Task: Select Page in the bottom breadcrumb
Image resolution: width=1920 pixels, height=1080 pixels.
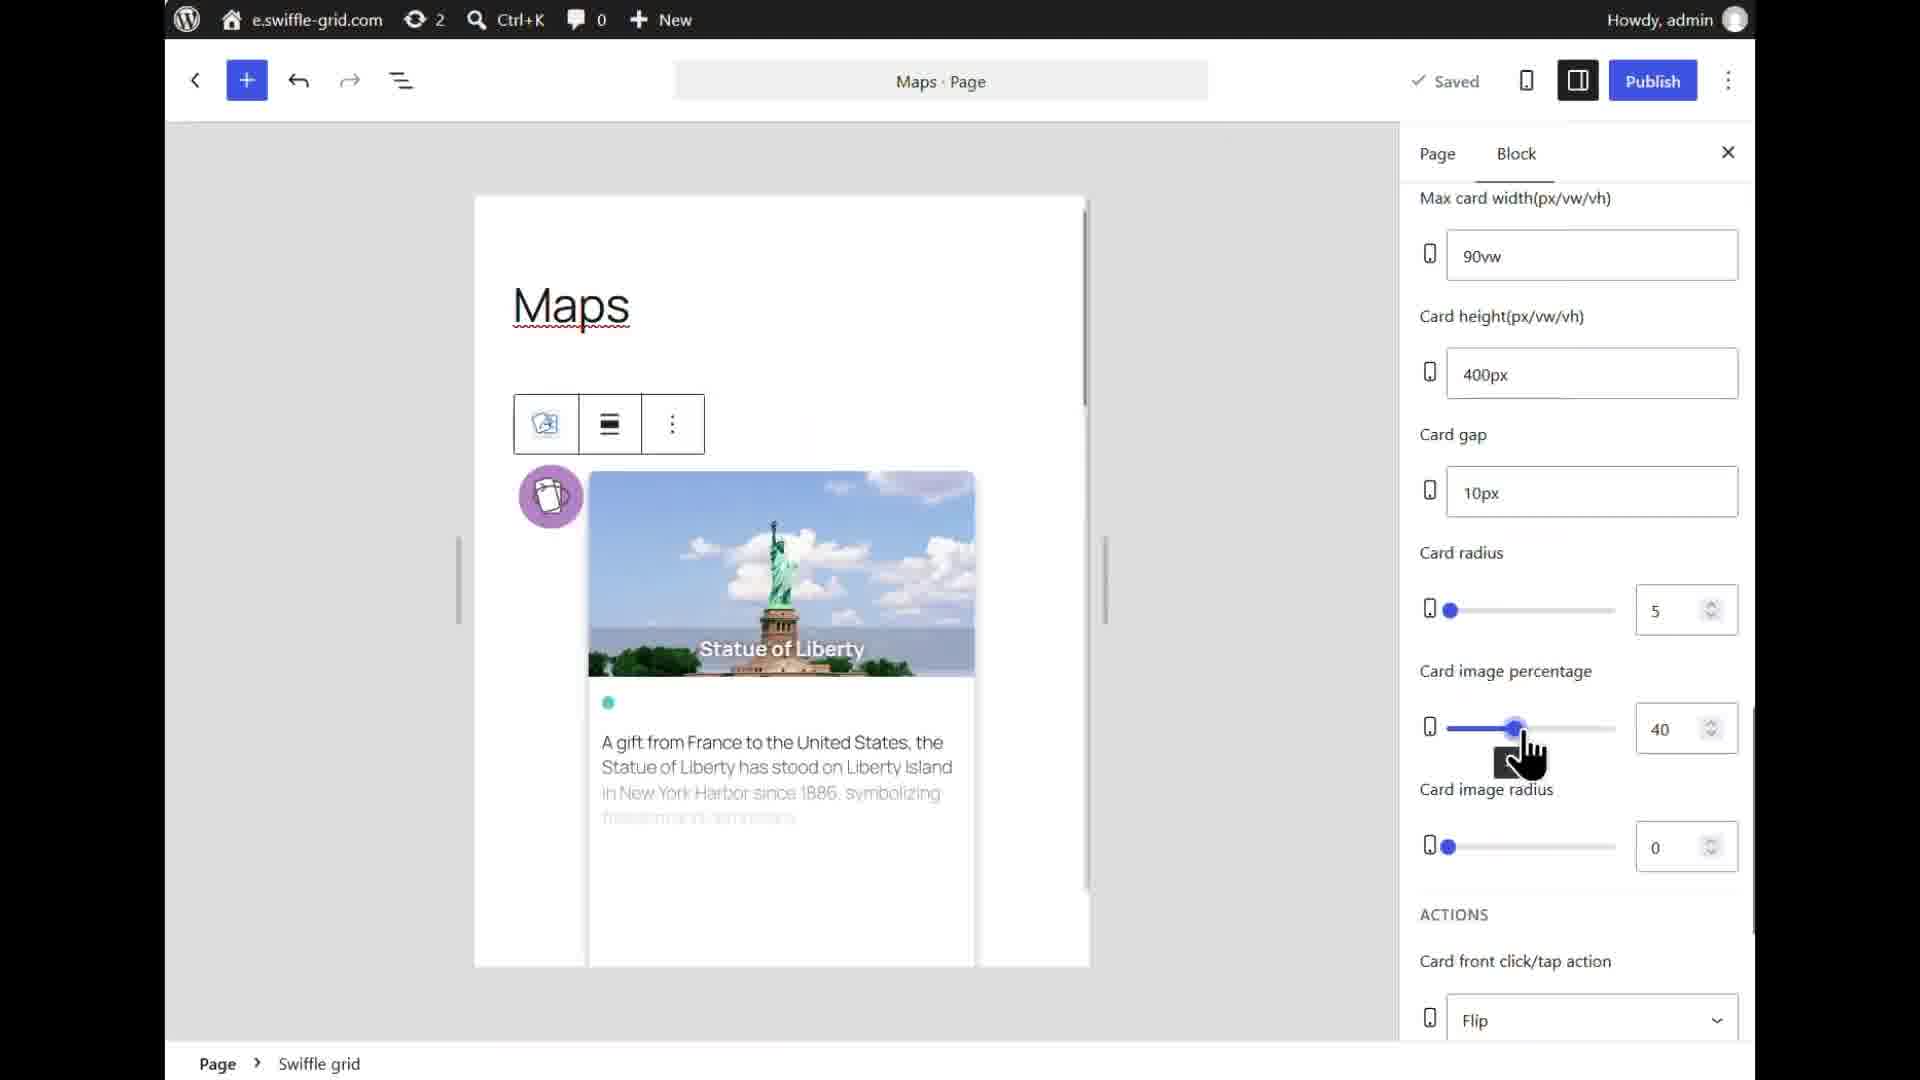Action: point(217,1064)
